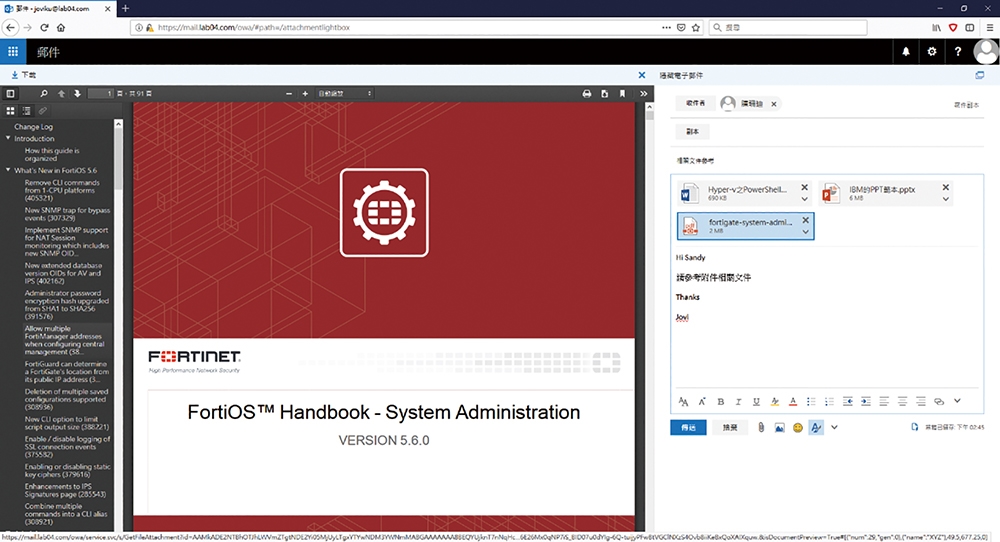The height and width of the screenshot is (542, 1000).
Task: Open Change Log outline entry
Action: 34,127
